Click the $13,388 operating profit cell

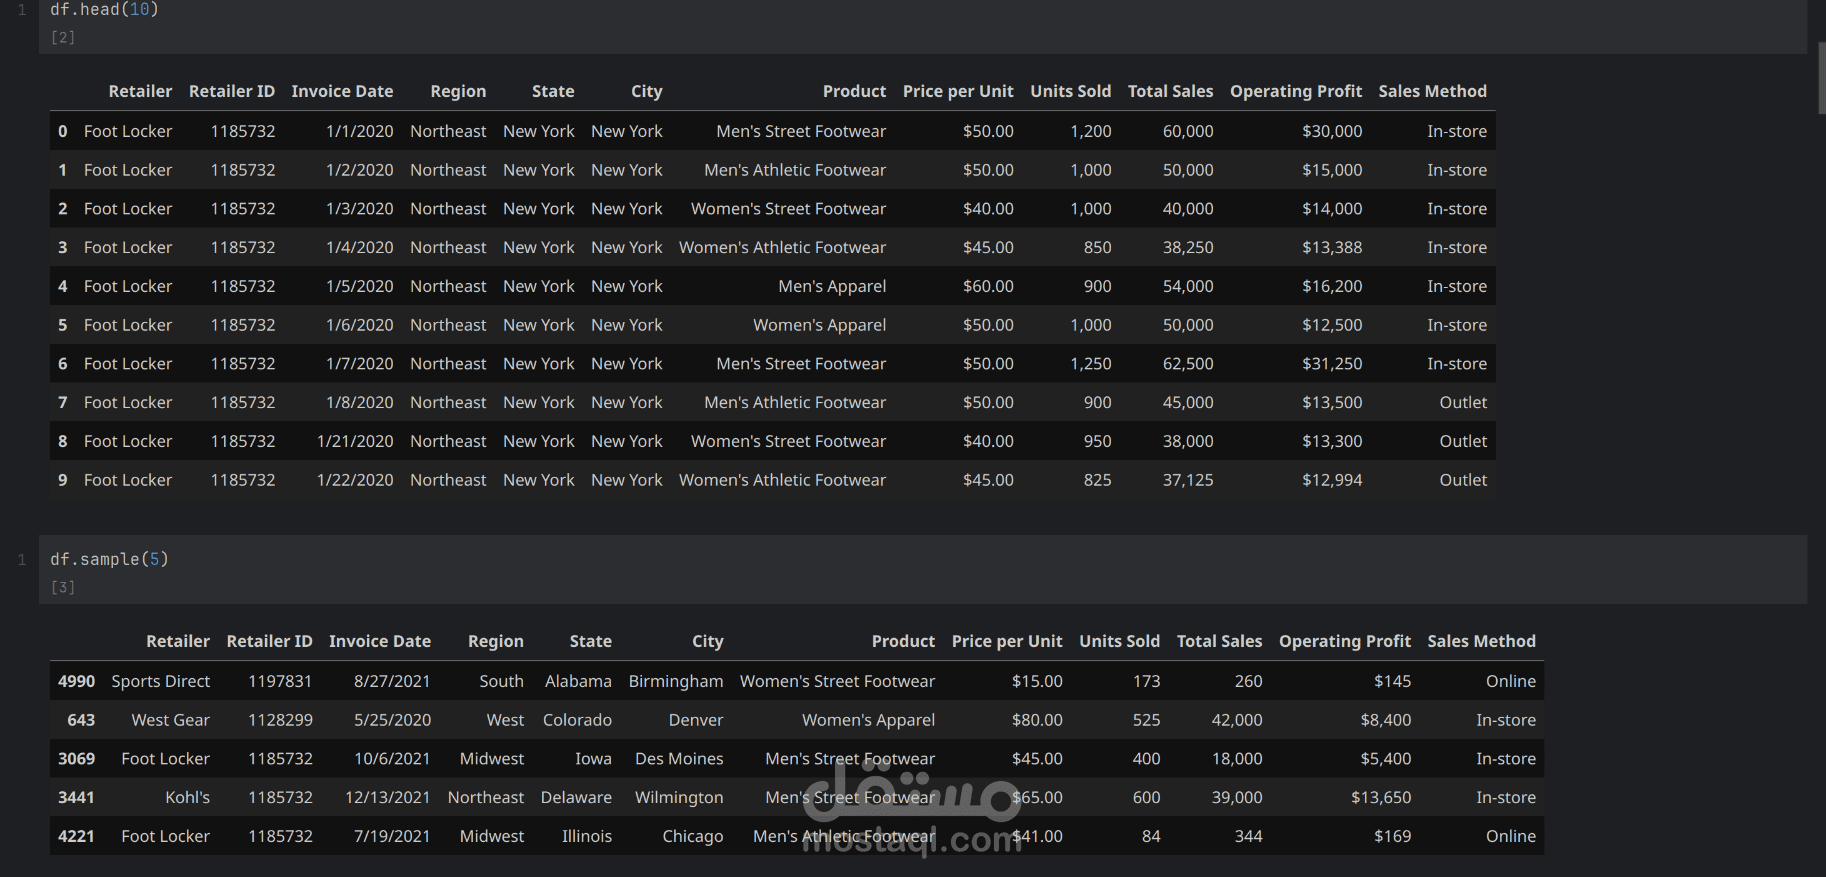(1332, 247)
